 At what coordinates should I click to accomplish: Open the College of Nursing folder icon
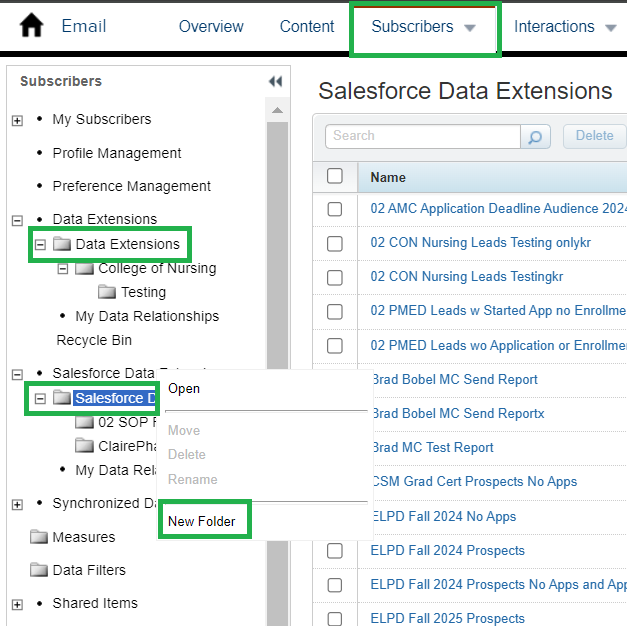(84, 268)
